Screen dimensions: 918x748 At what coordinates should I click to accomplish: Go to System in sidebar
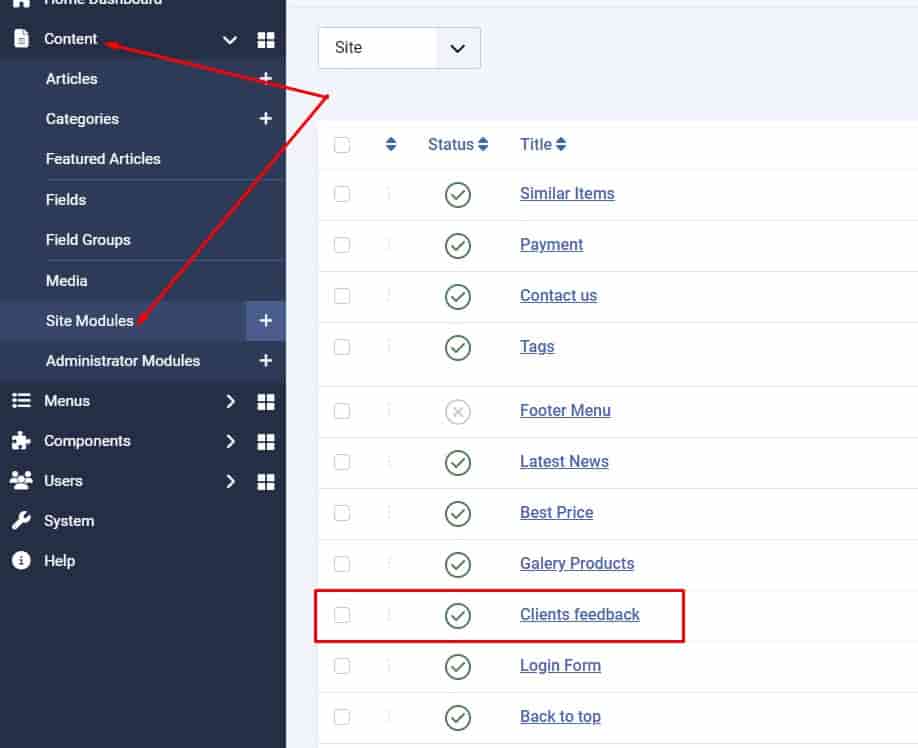pyautogui.click(x=69, y=521)
